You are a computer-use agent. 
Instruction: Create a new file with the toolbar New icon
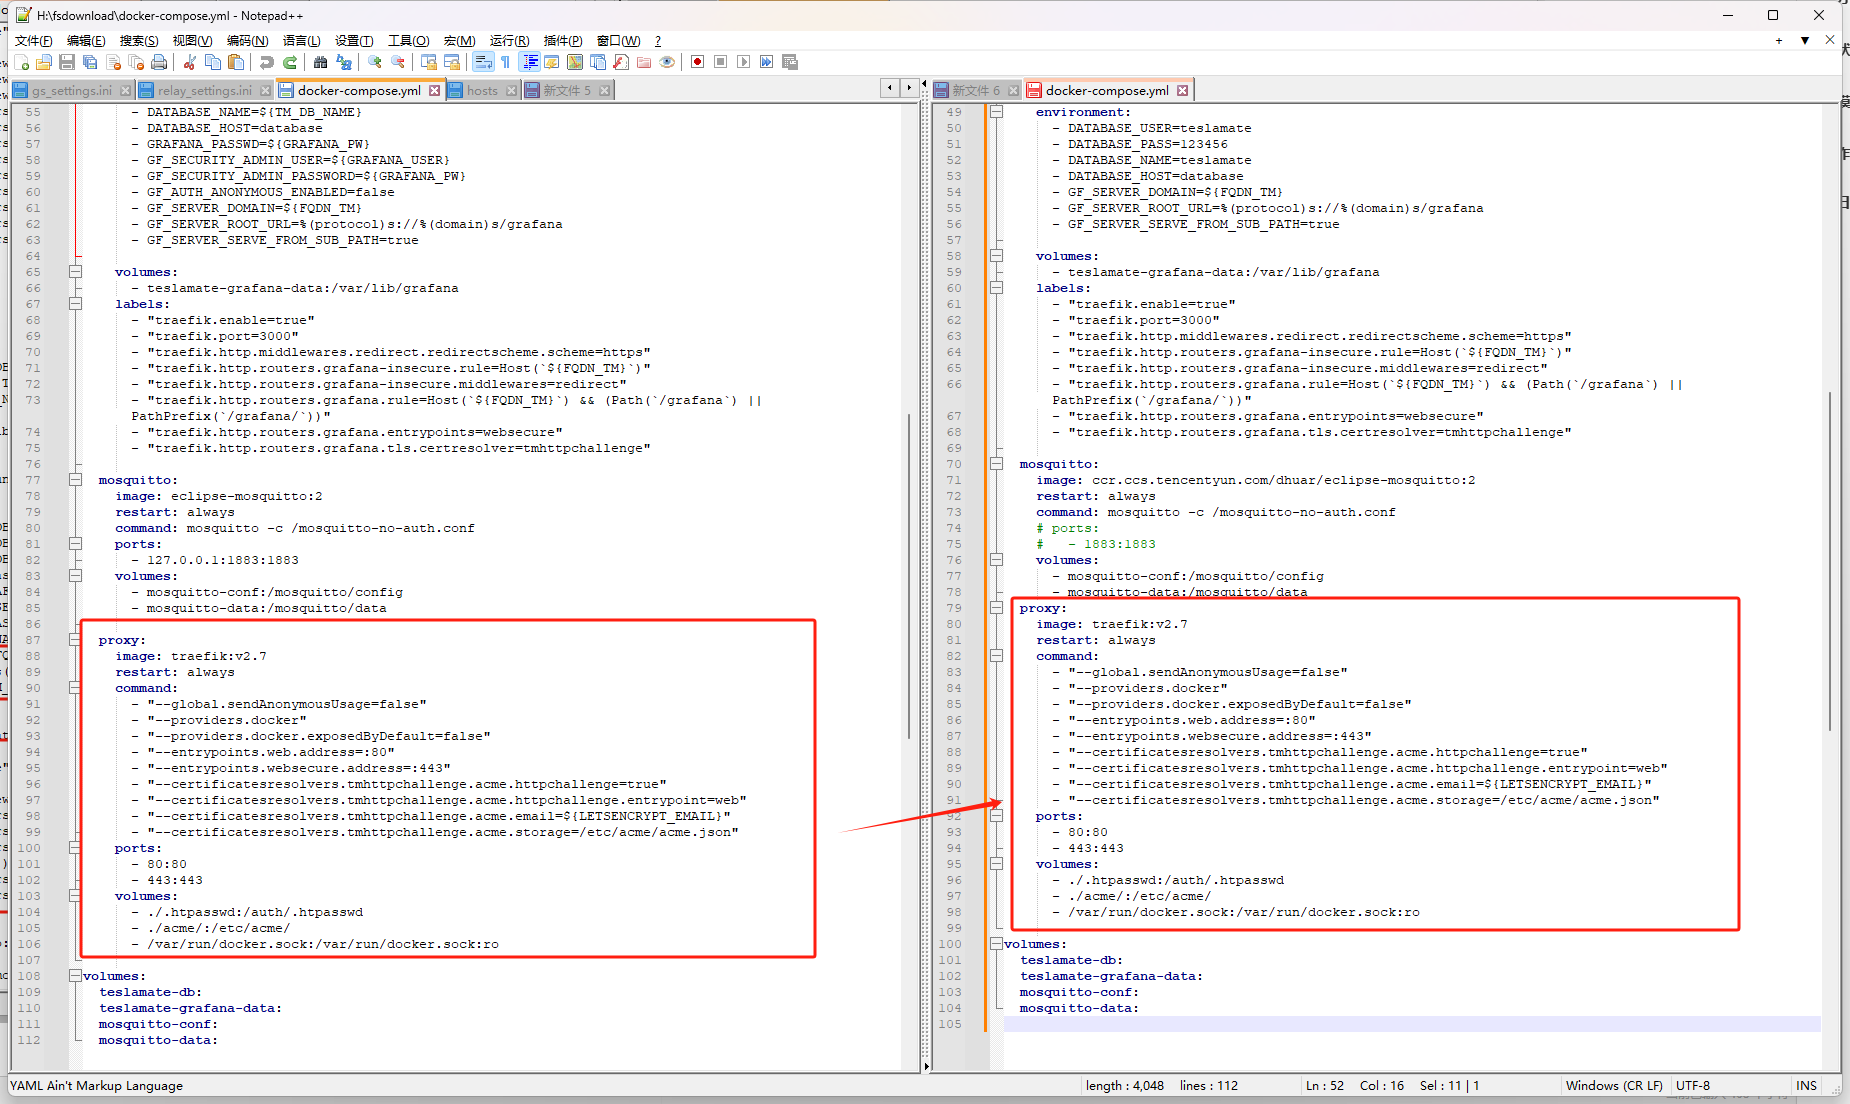click(x=22, y=62)
